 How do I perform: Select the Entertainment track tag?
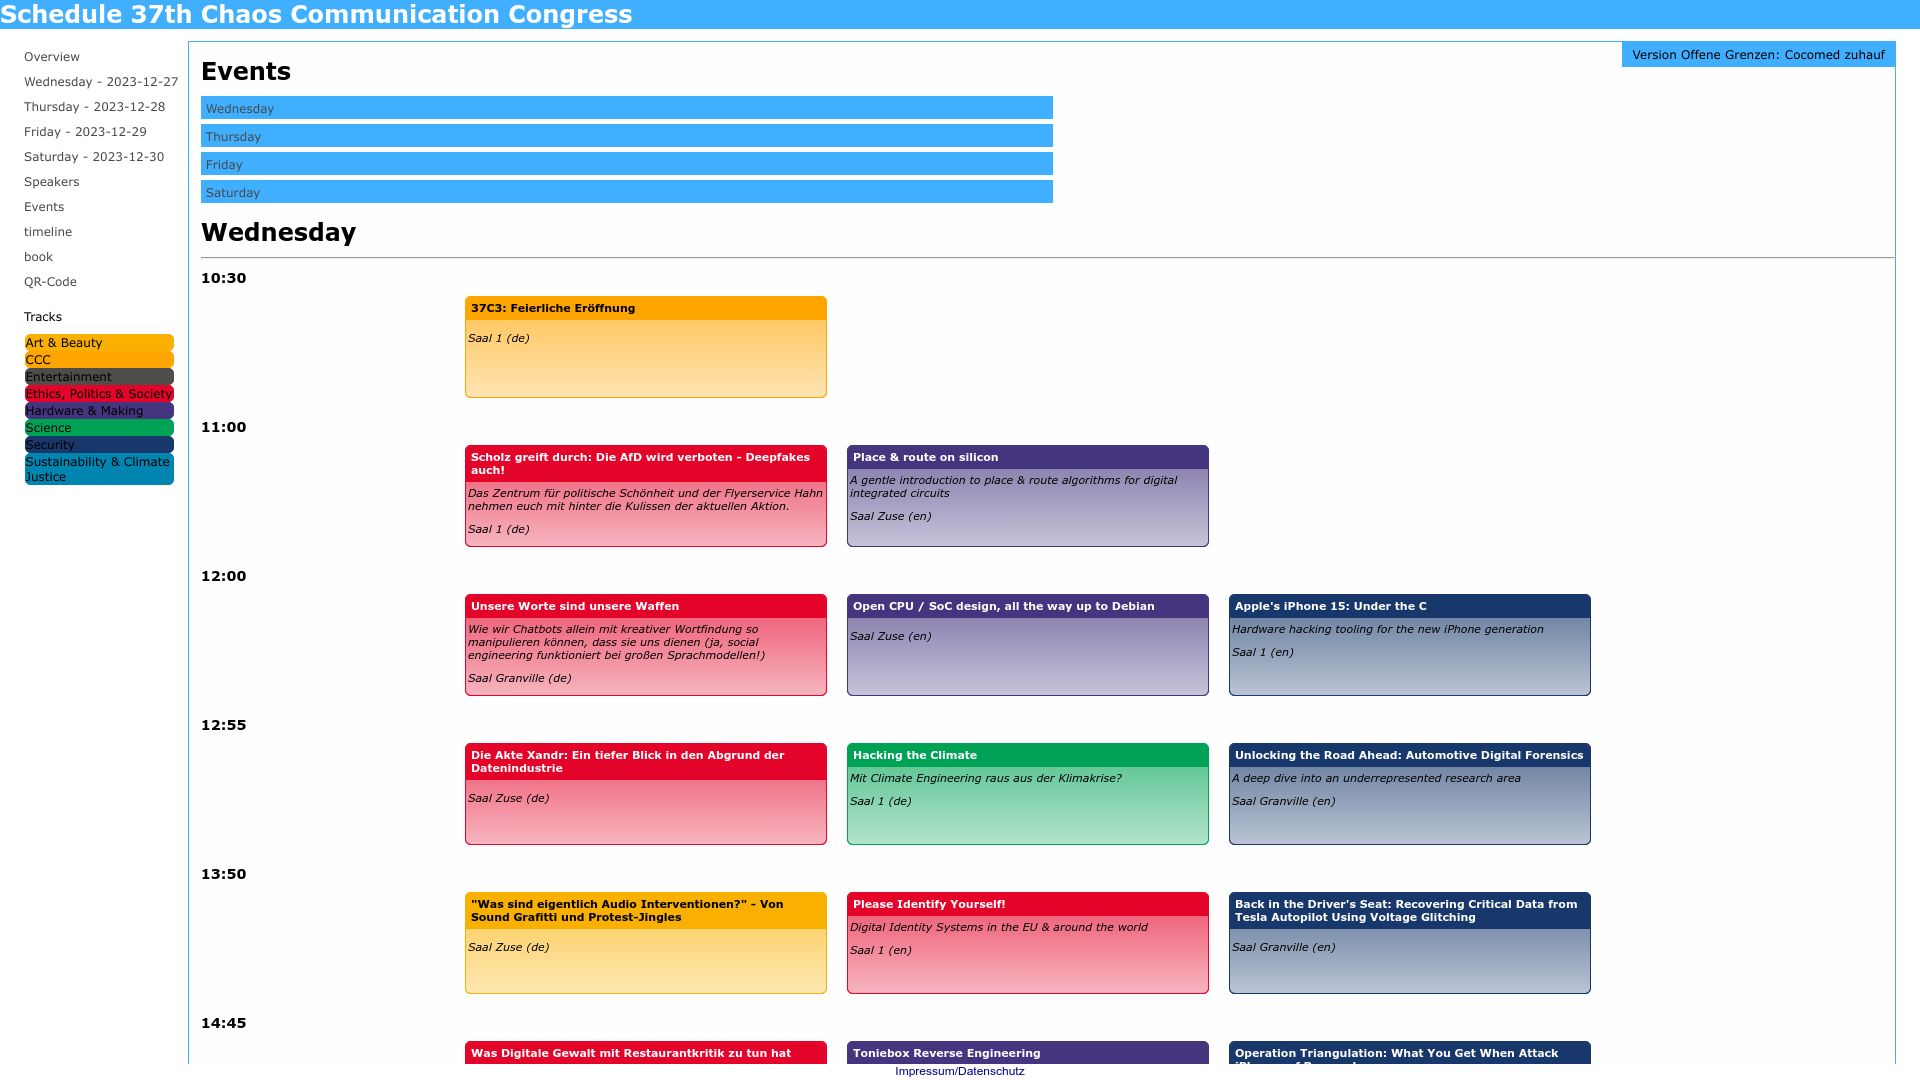[99, 376]
